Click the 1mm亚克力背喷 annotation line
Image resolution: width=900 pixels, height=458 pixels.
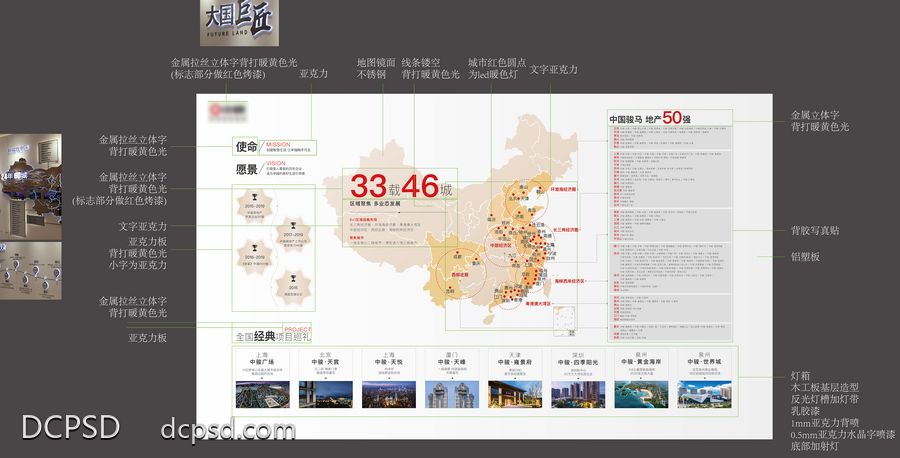click(825, 422)
